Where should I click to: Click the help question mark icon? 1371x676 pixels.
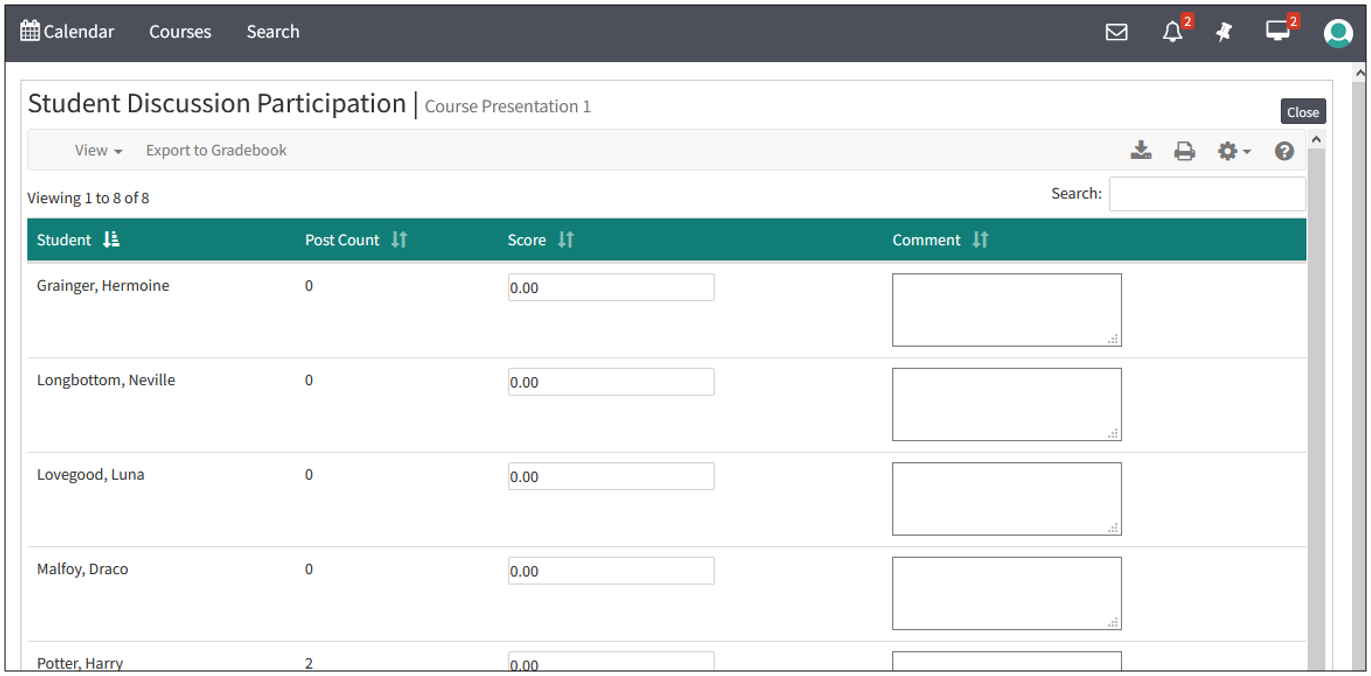tap(1285, 151)
